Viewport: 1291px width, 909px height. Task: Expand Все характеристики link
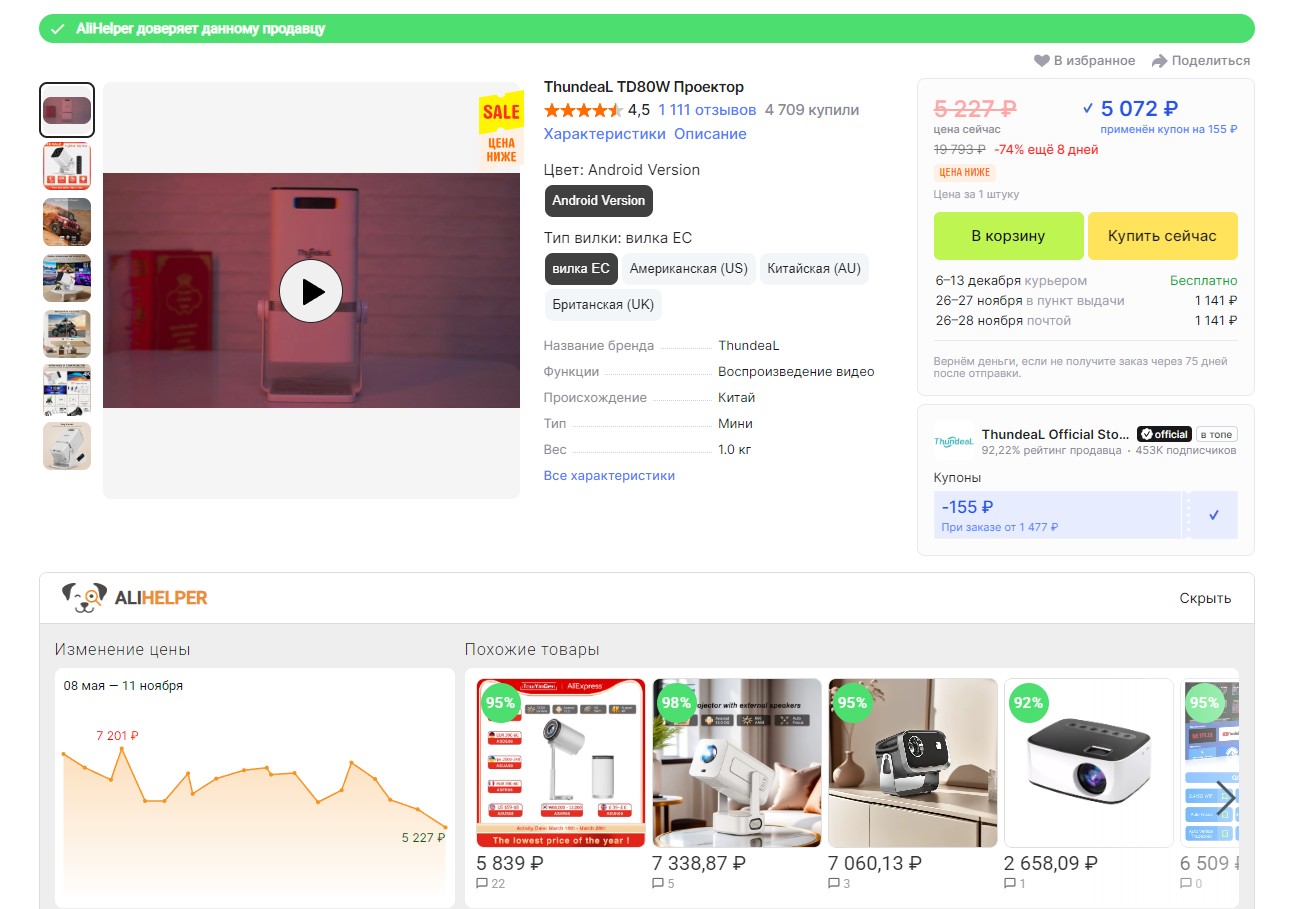[609, 476]
